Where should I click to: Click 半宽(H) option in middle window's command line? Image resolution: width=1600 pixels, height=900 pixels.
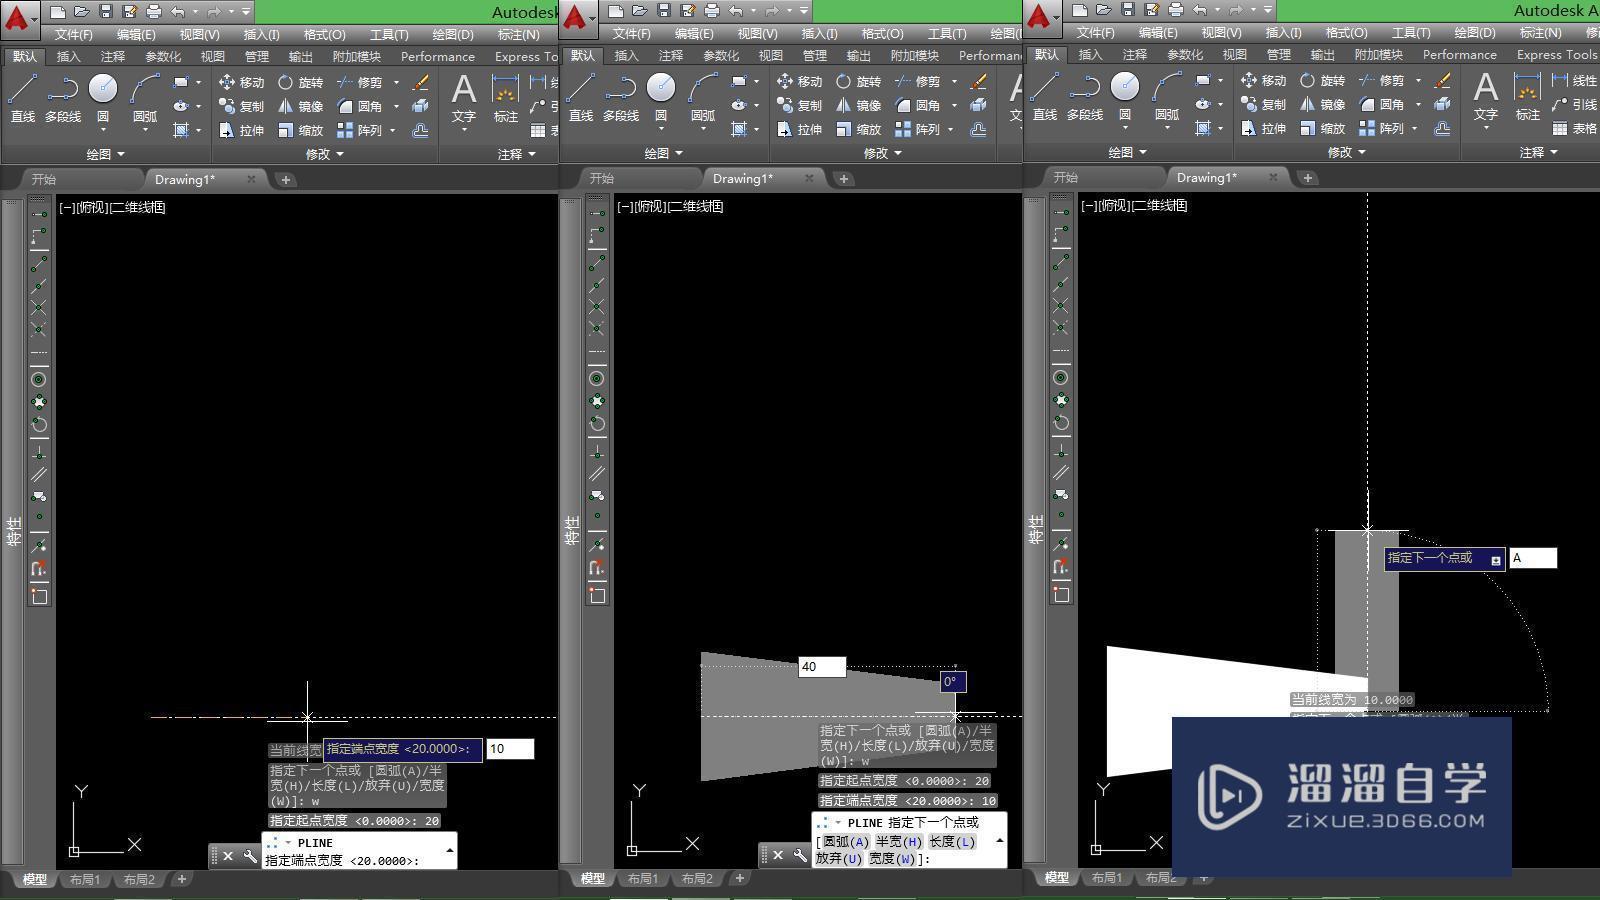(900, 842)
